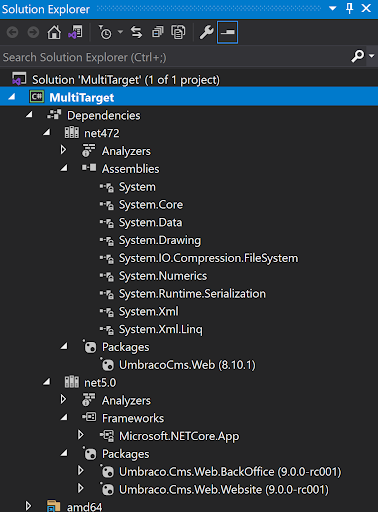Pin the Solution Explorer (auto hide)
The width and height of the screenshot is (378, 512).
349,9
